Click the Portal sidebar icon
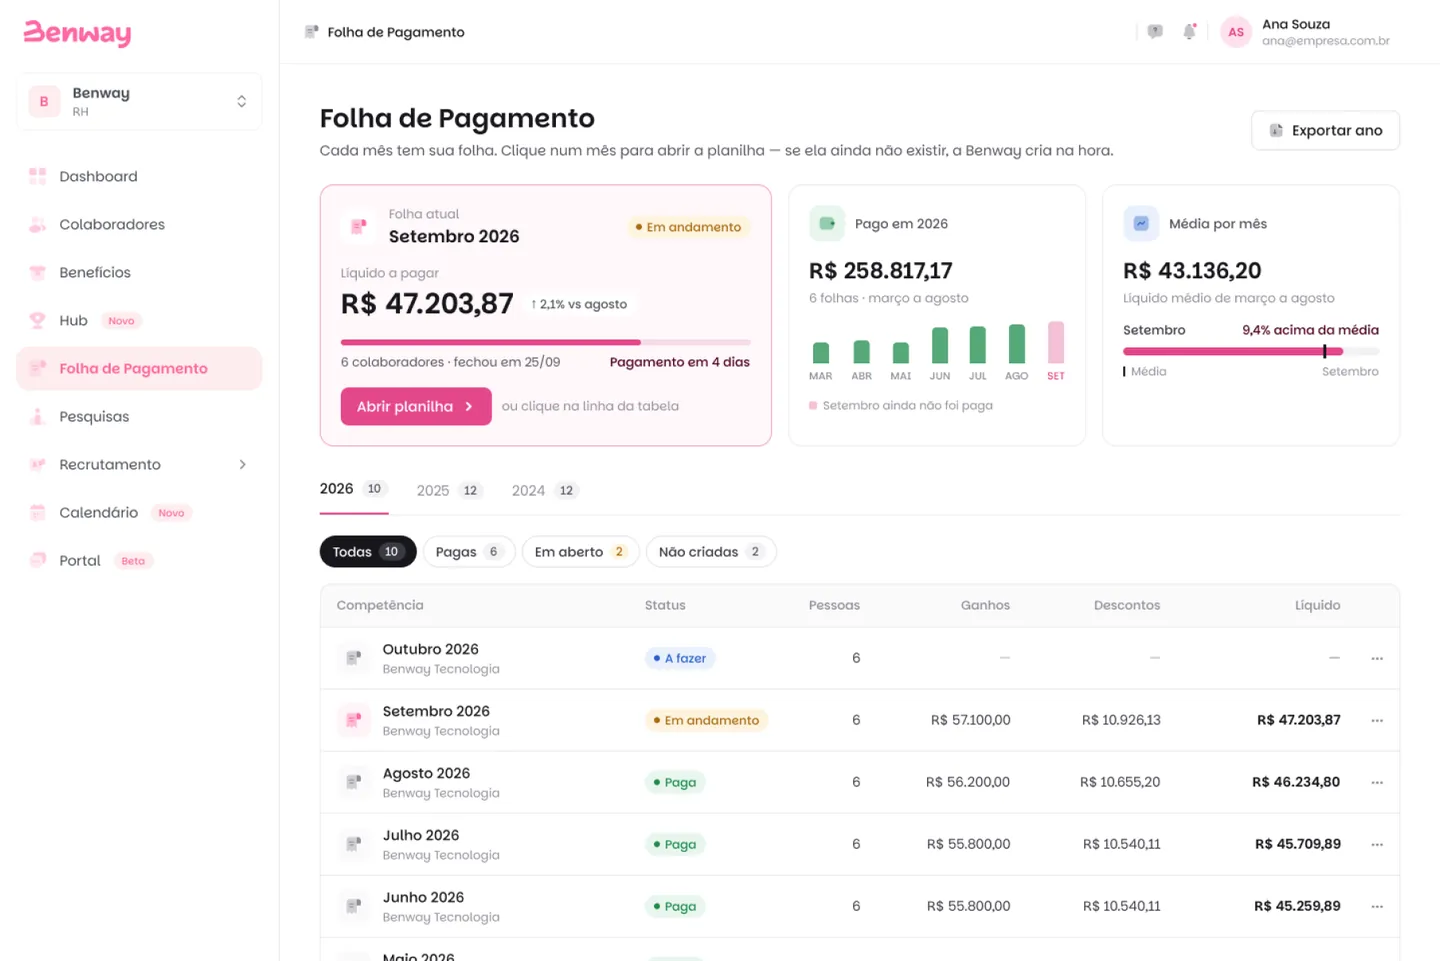 (38, 560)
